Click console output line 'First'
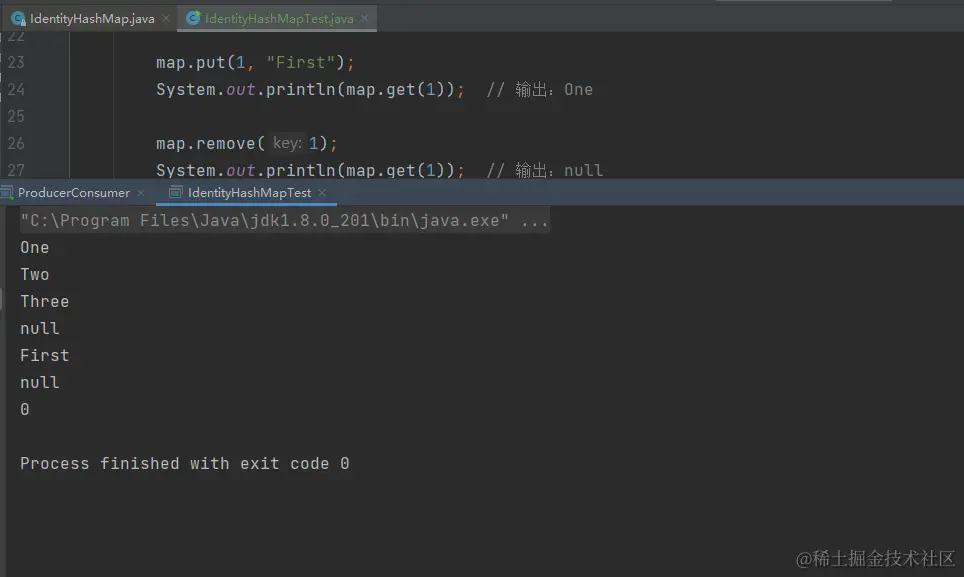The width and height of the screenshot is (964, 577). click(x=44, y=356)
